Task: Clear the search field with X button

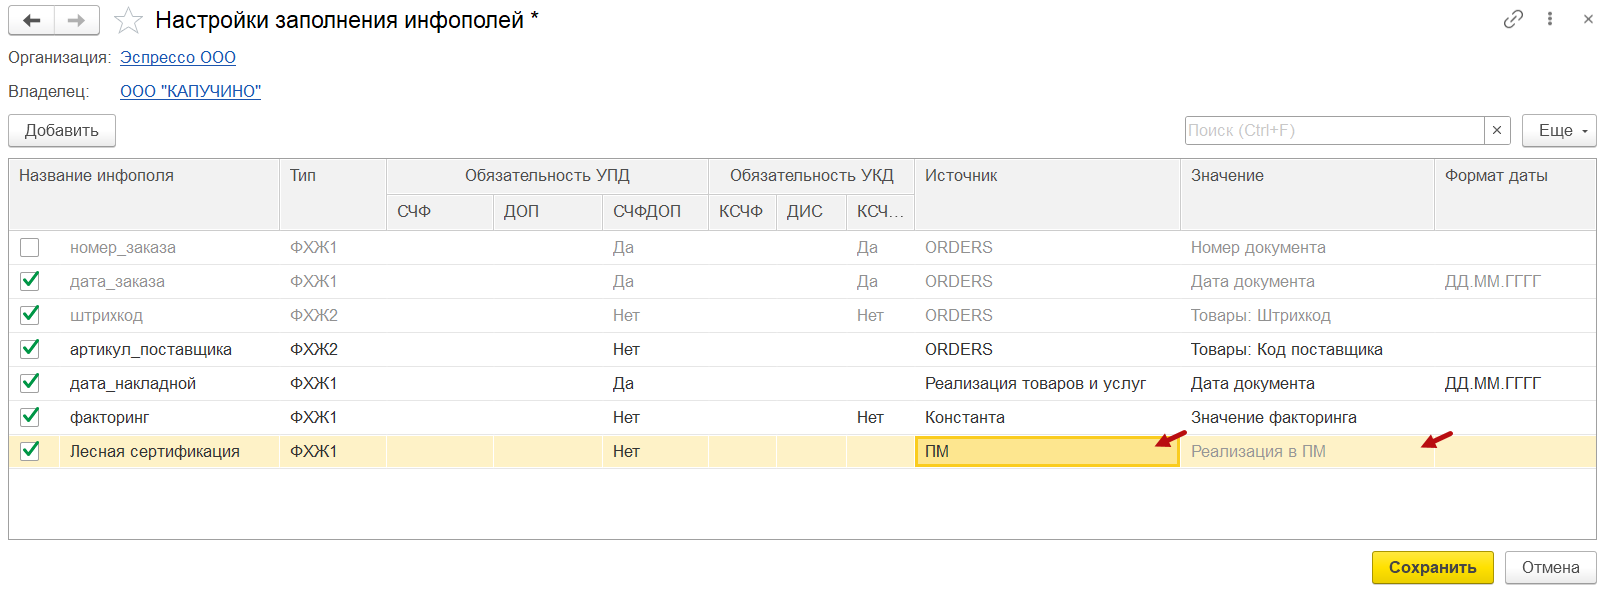Action: point(1497,130)
